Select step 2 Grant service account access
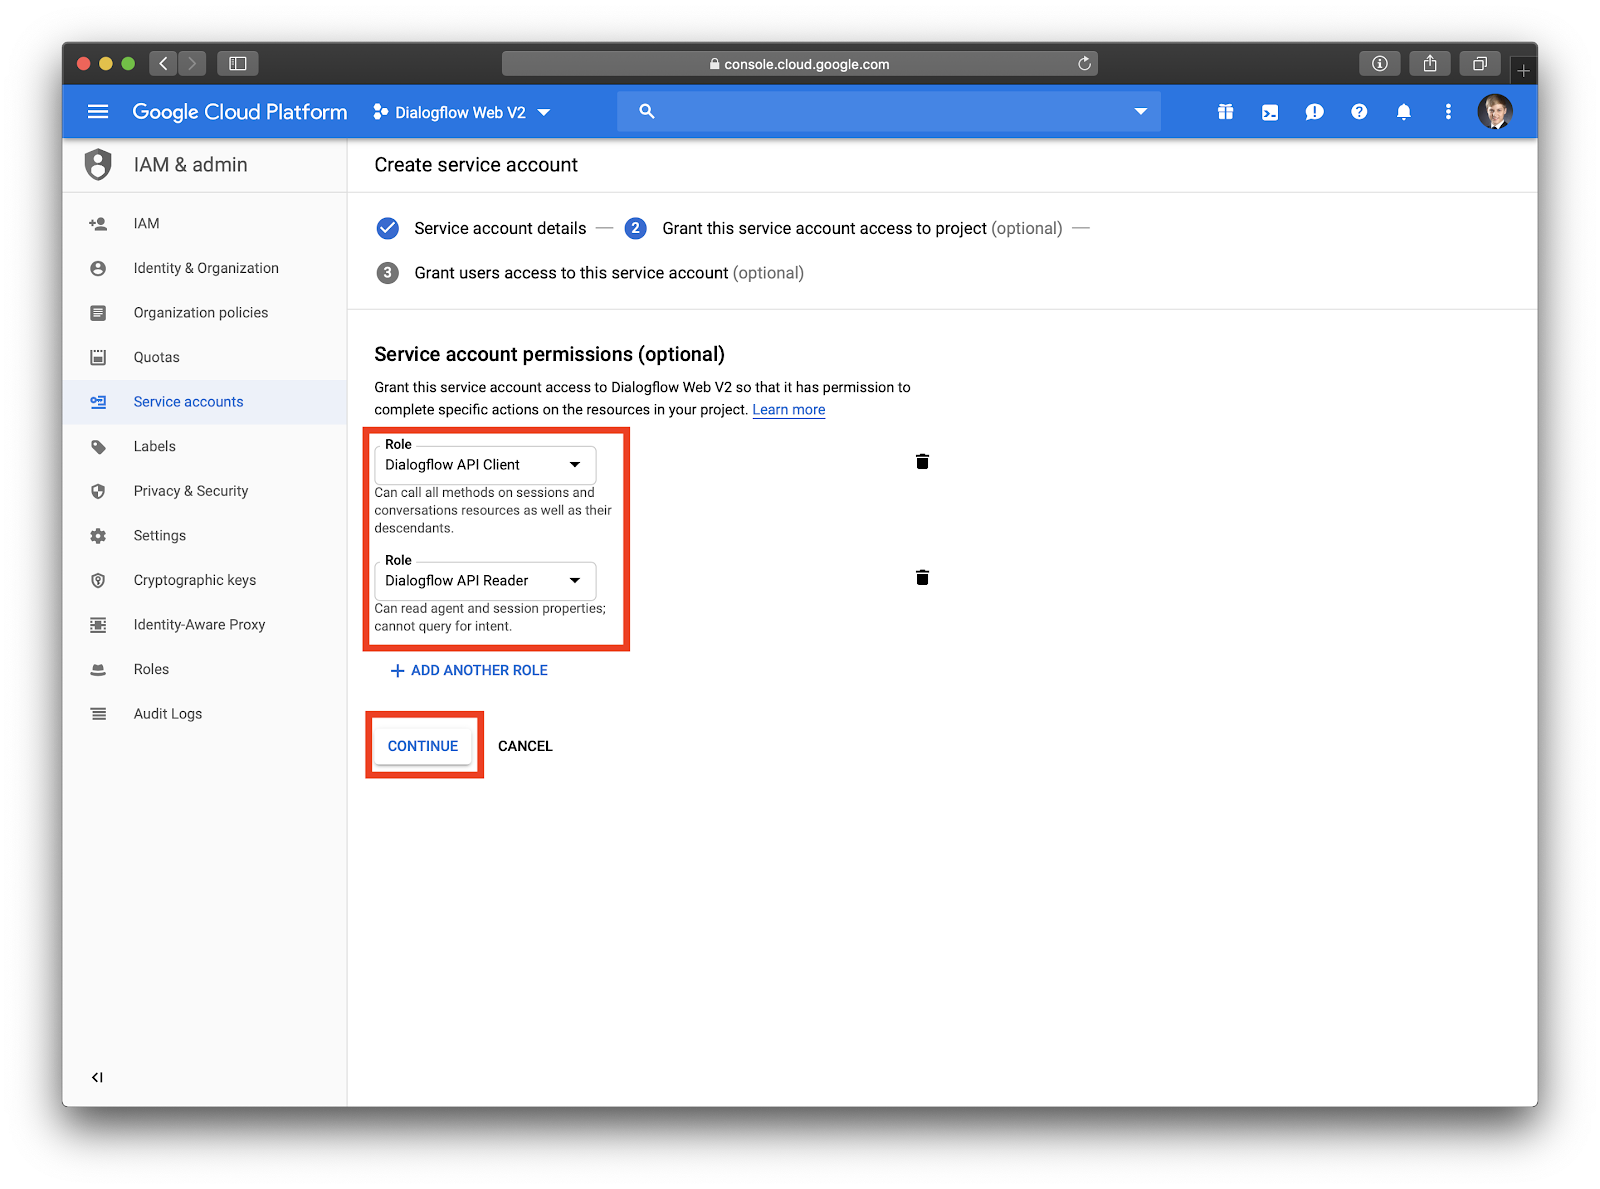Viewport: 1600px width, 1189px height. coord(843,228)
